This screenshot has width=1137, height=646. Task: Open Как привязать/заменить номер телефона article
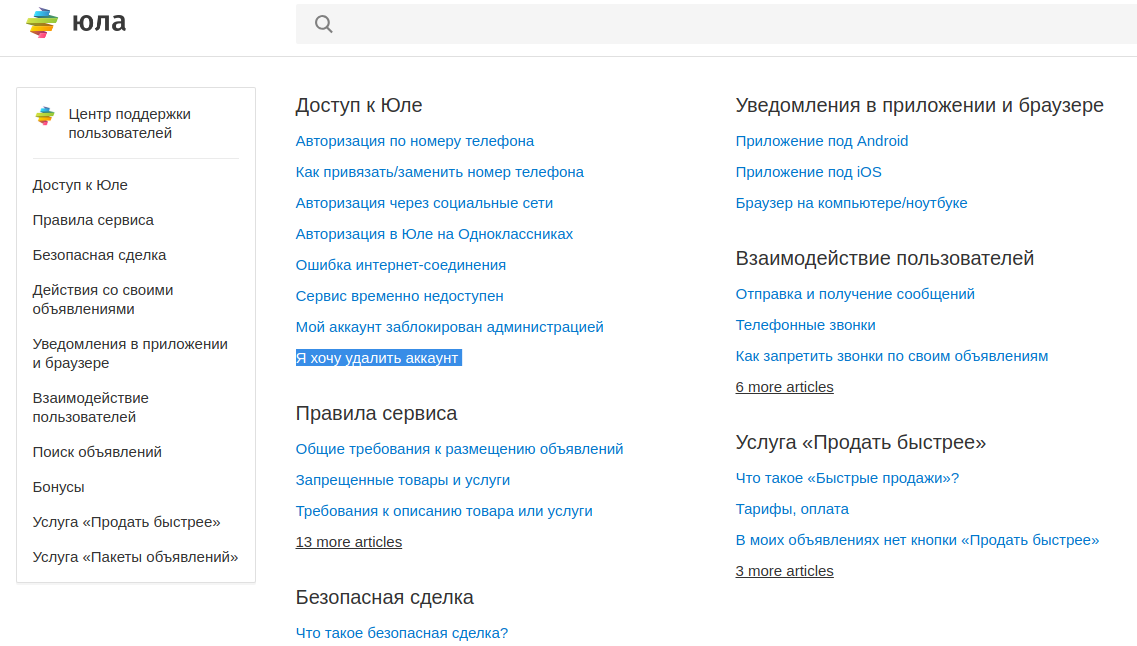pos(439,172)
